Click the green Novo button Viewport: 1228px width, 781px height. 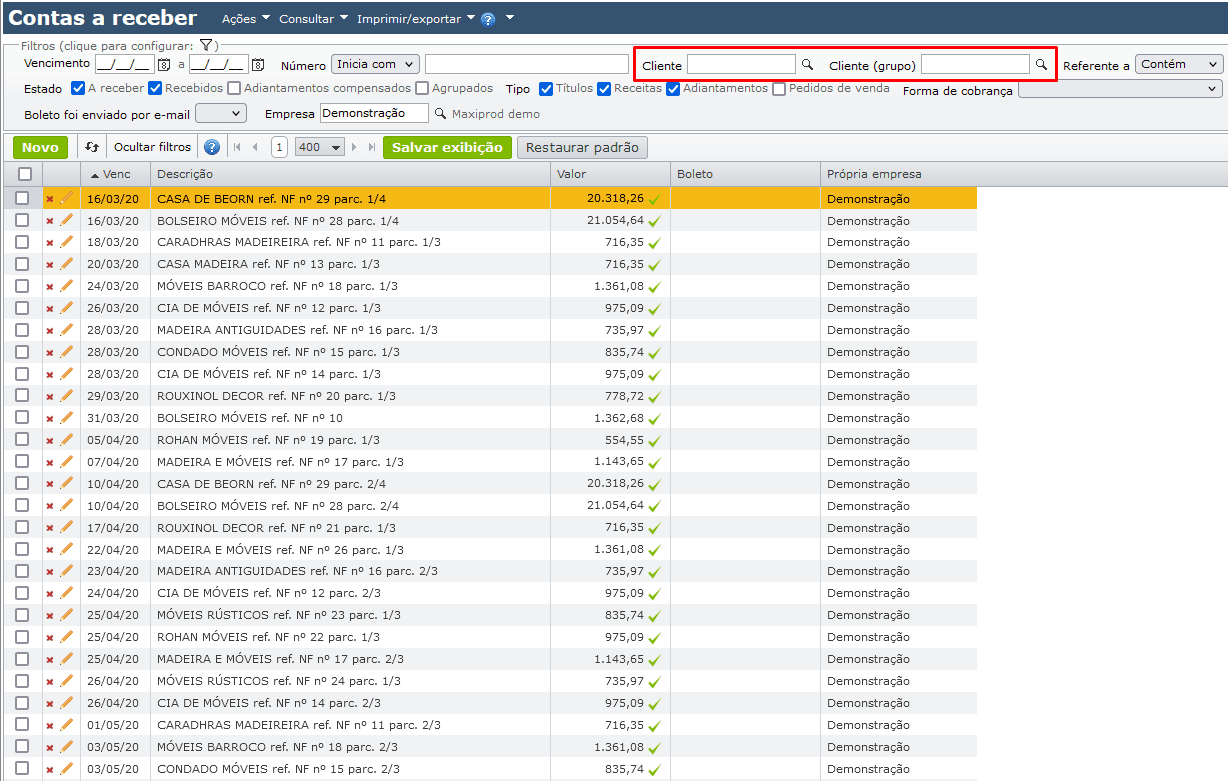pyautogui.click(x=40, y=147)
